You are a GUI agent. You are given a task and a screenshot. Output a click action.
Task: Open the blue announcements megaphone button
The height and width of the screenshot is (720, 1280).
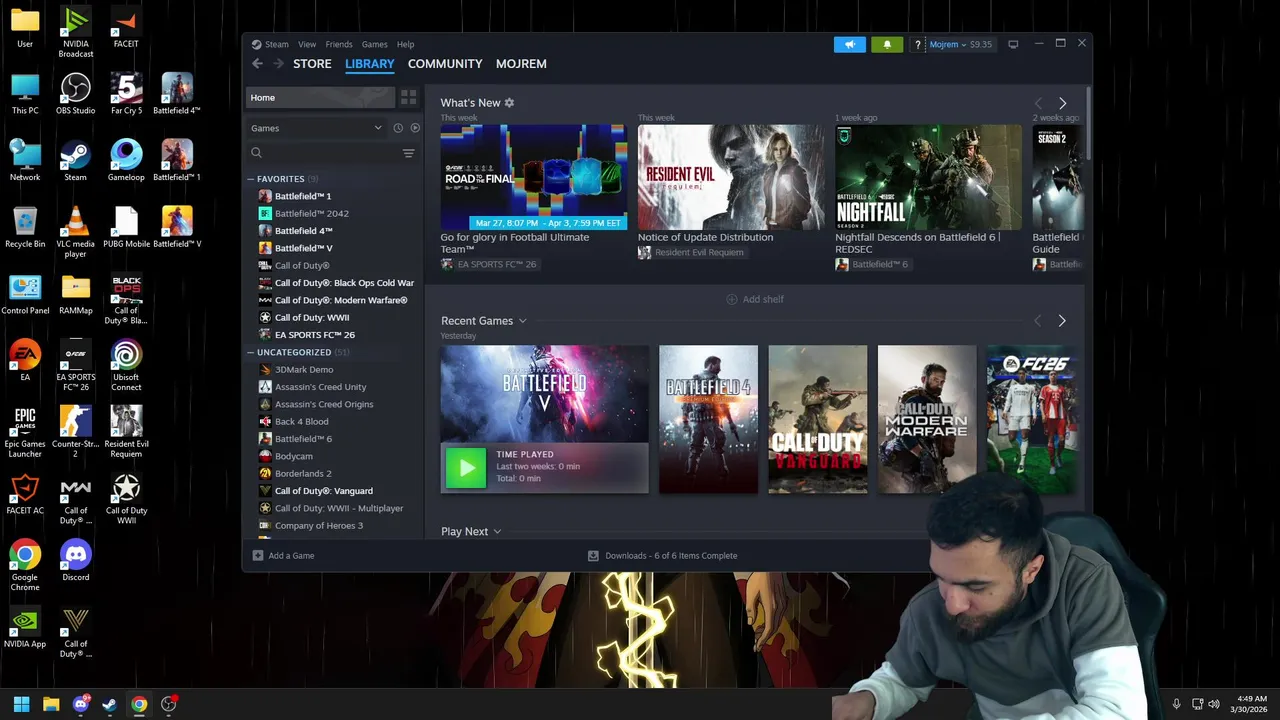[x=849, y=44]
